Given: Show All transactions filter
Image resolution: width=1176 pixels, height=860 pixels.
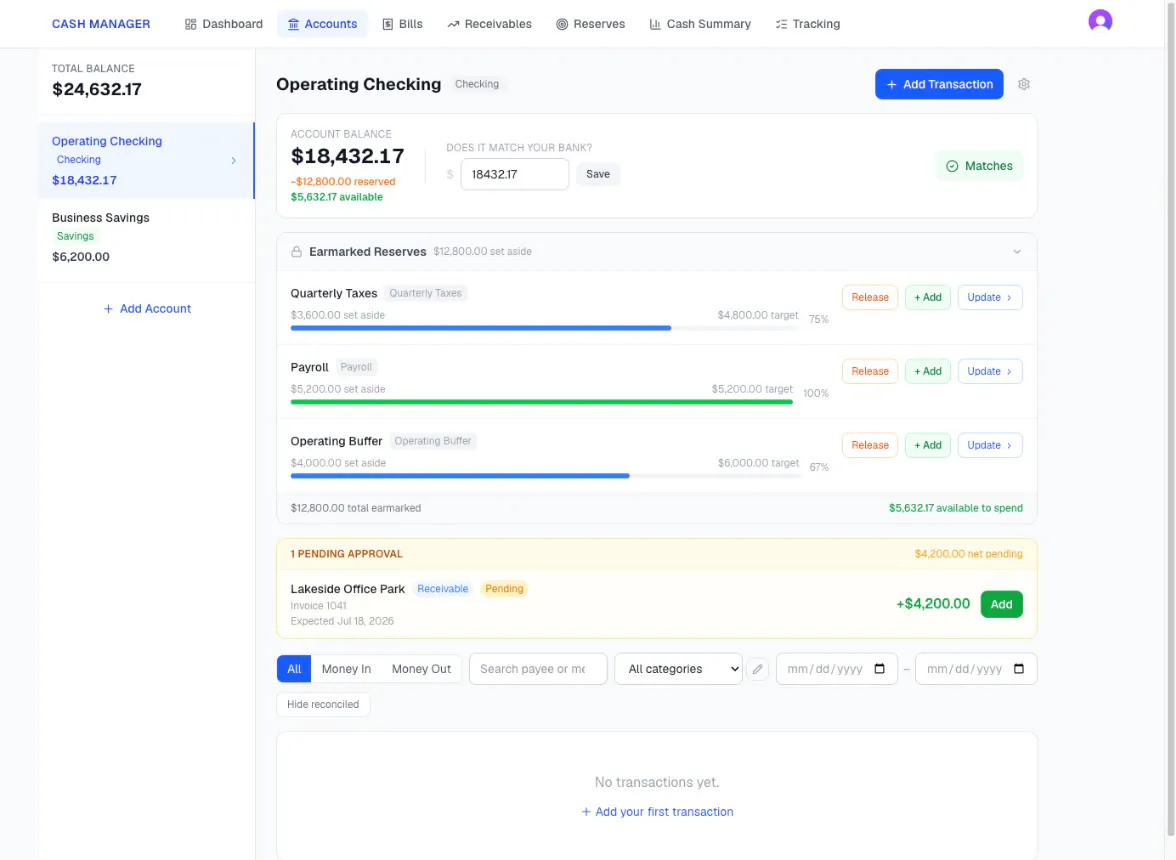Looking at the screenshot, I should click(x=294, y=669).
